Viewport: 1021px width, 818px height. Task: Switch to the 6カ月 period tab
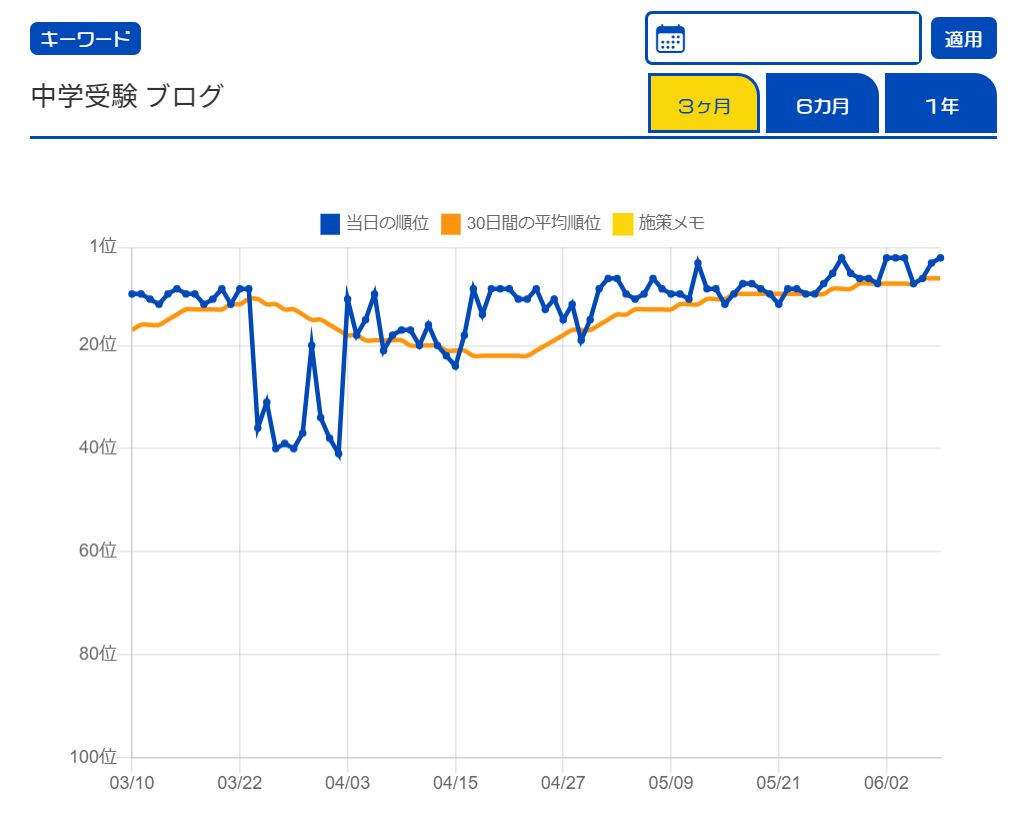click(822, 104)
